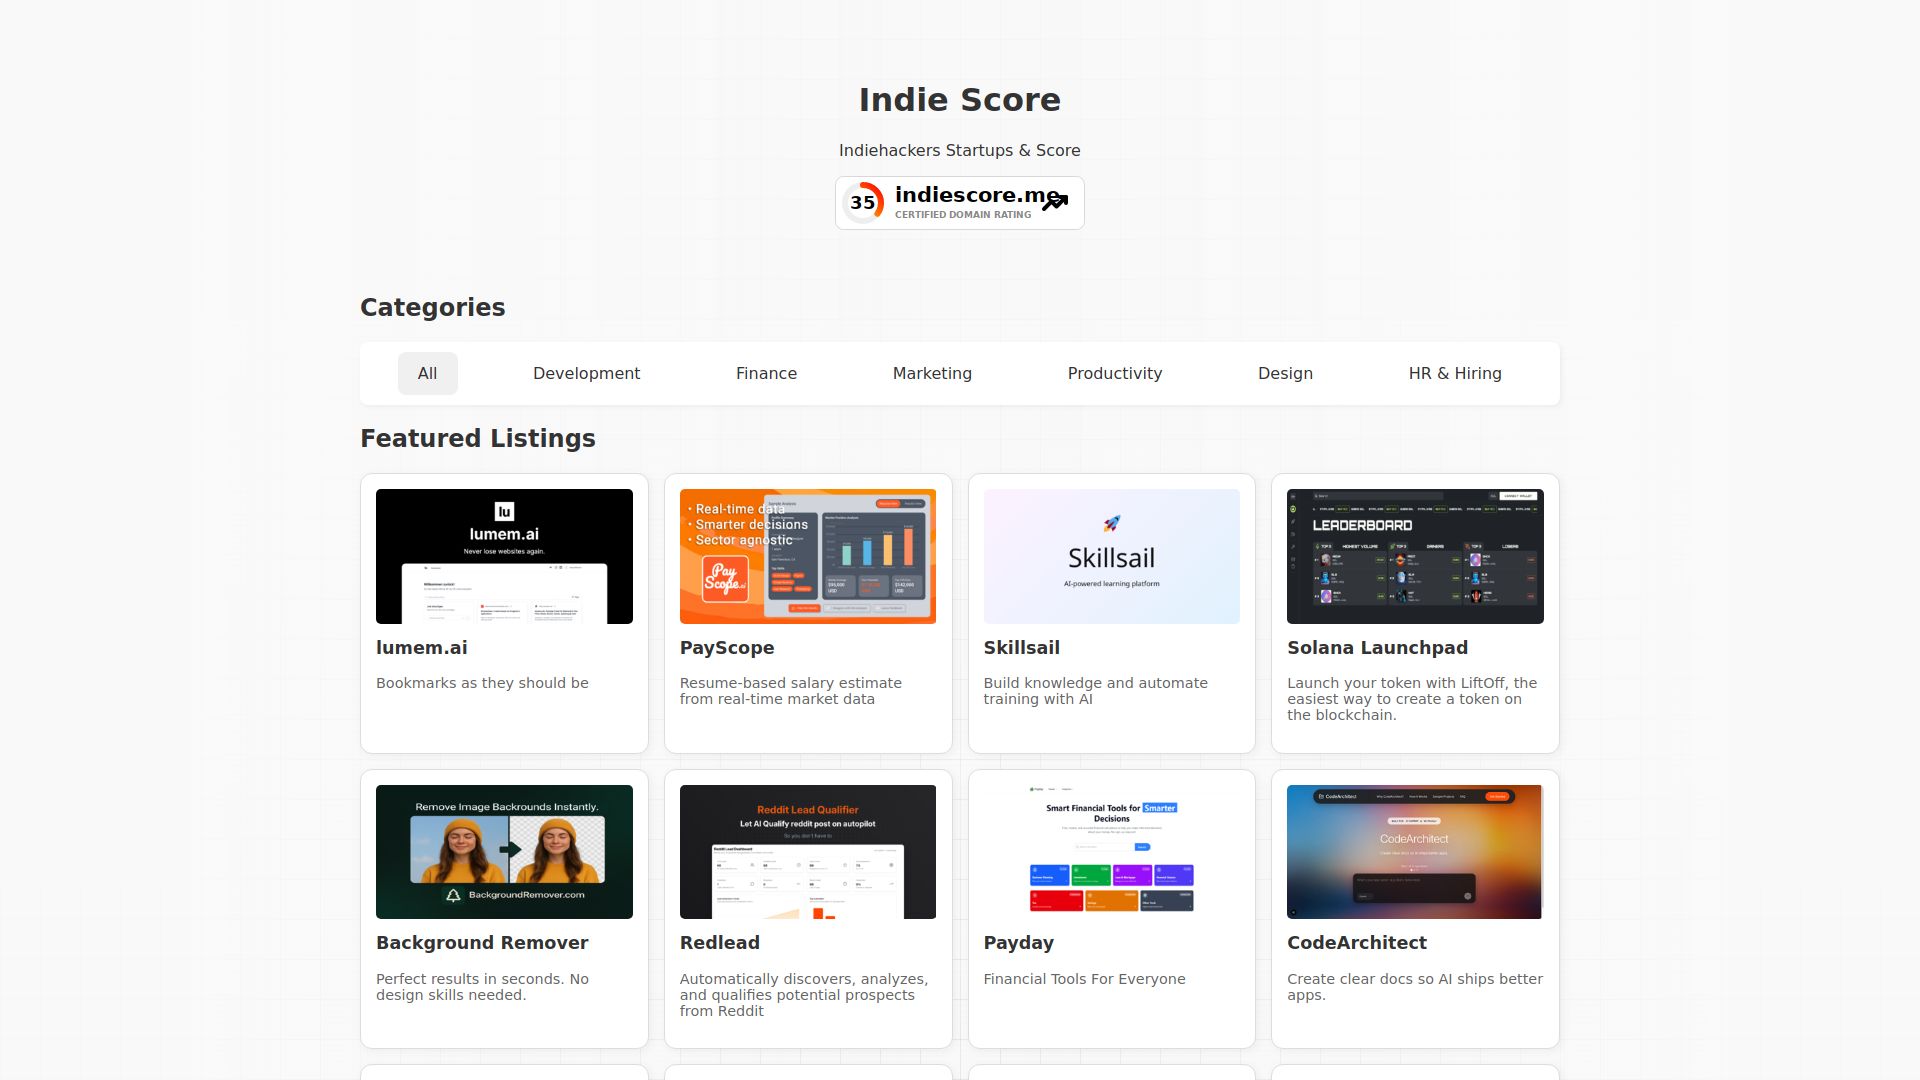Click the PayScope listing title
The width and height of the screenshot is (1920, 1080).
[x=726, y=648]
